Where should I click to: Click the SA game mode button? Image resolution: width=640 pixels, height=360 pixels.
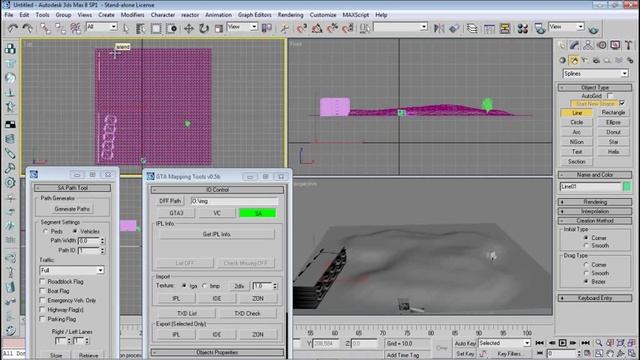258,213
